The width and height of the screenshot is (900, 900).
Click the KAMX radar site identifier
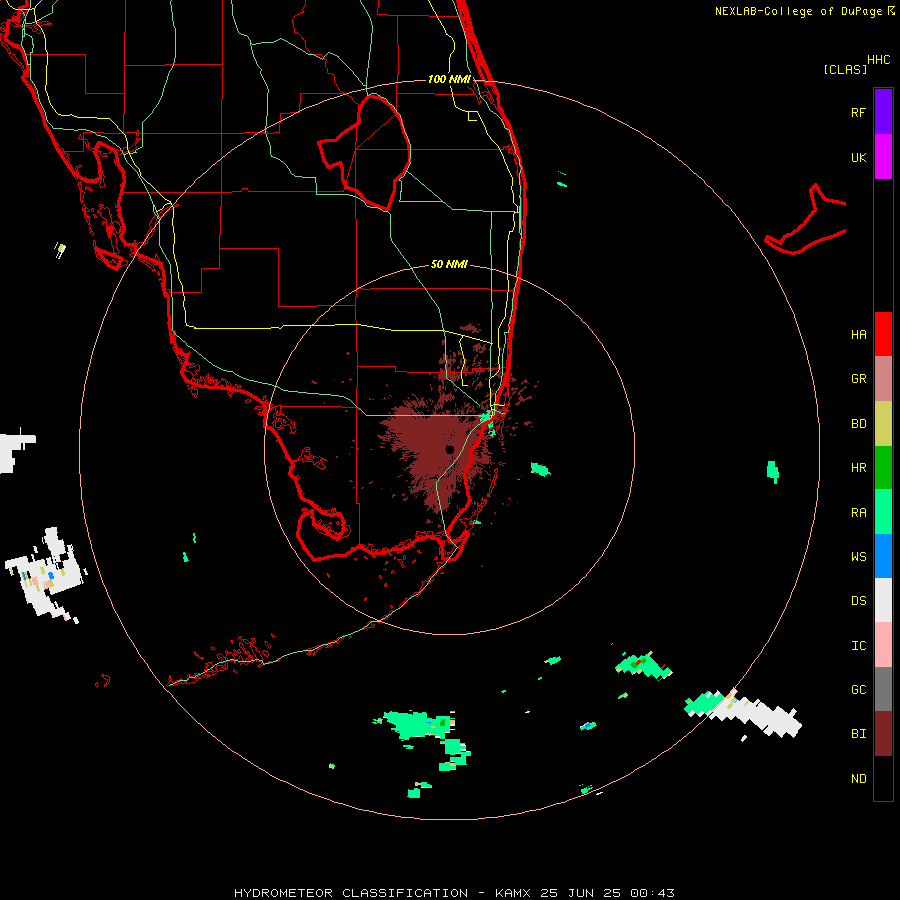512,893
